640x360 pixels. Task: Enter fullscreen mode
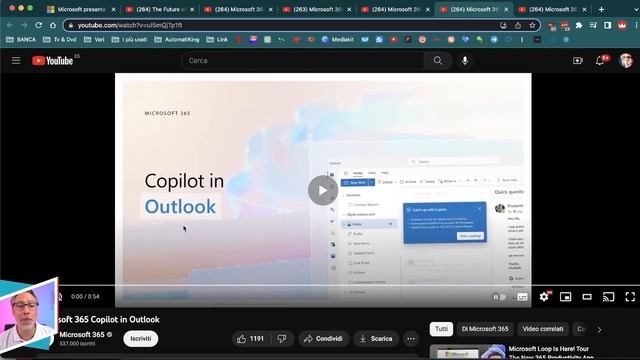tap(630, 297)
